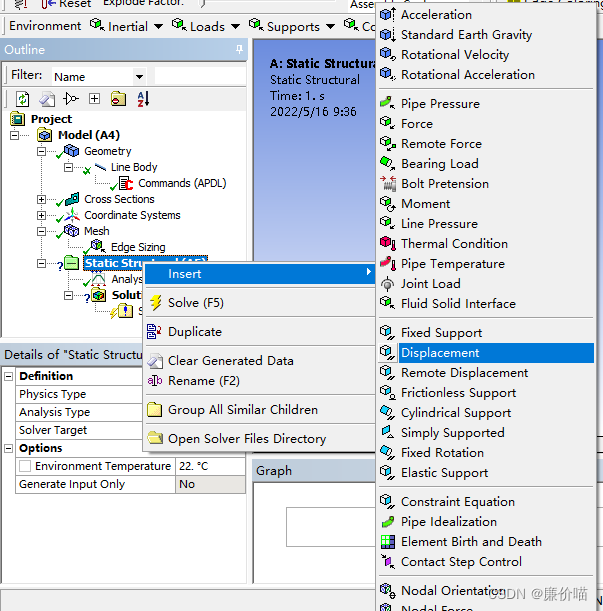Toggle the Environment Temperature checkbox

(25, 466)
